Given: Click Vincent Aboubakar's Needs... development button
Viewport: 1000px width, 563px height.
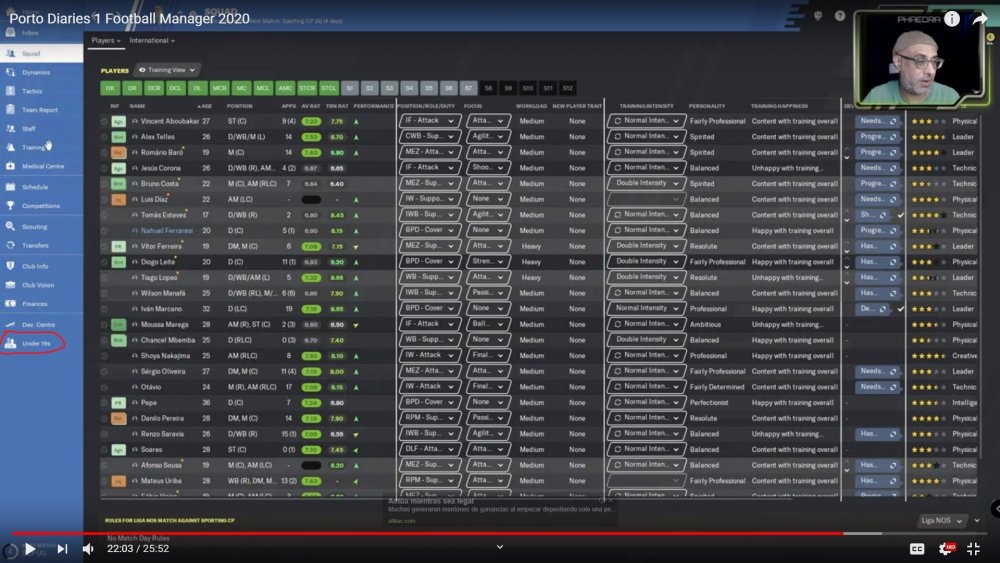Looking at the screenshot, I should [878, 121].
